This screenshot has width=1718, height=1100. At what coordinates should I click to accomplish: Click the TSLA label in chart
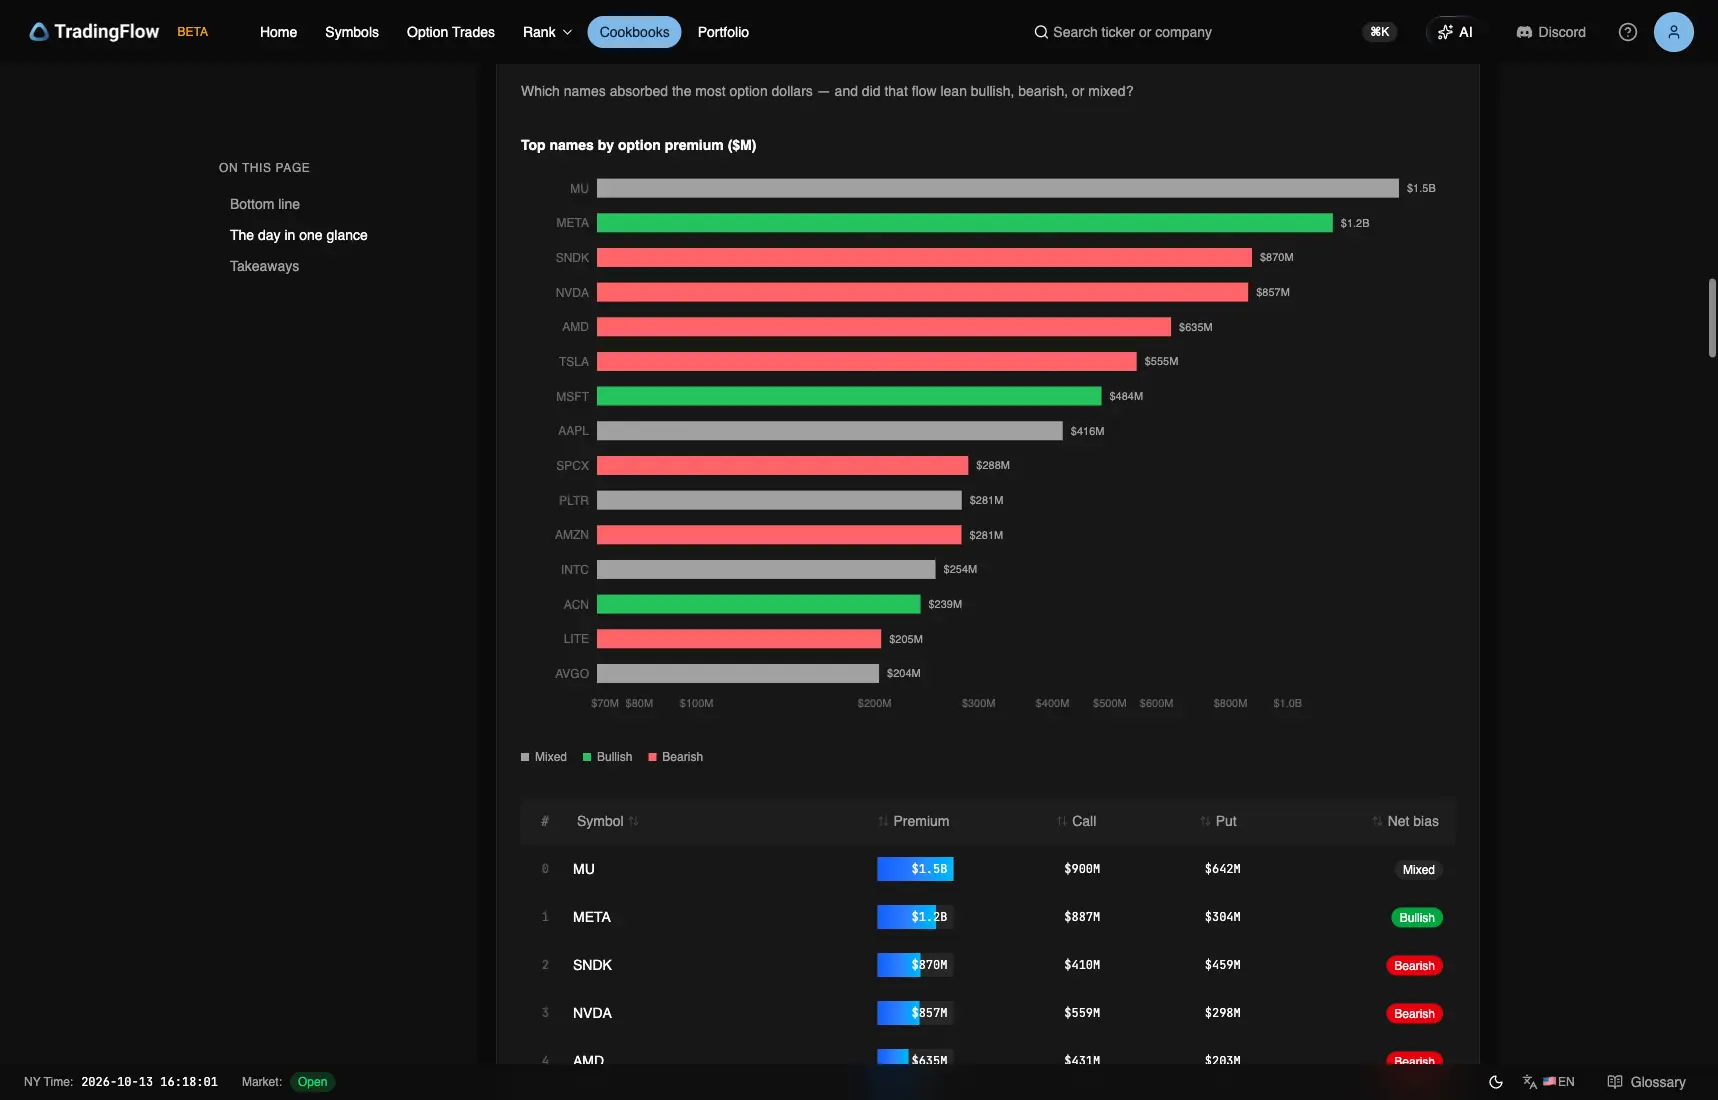574,362
